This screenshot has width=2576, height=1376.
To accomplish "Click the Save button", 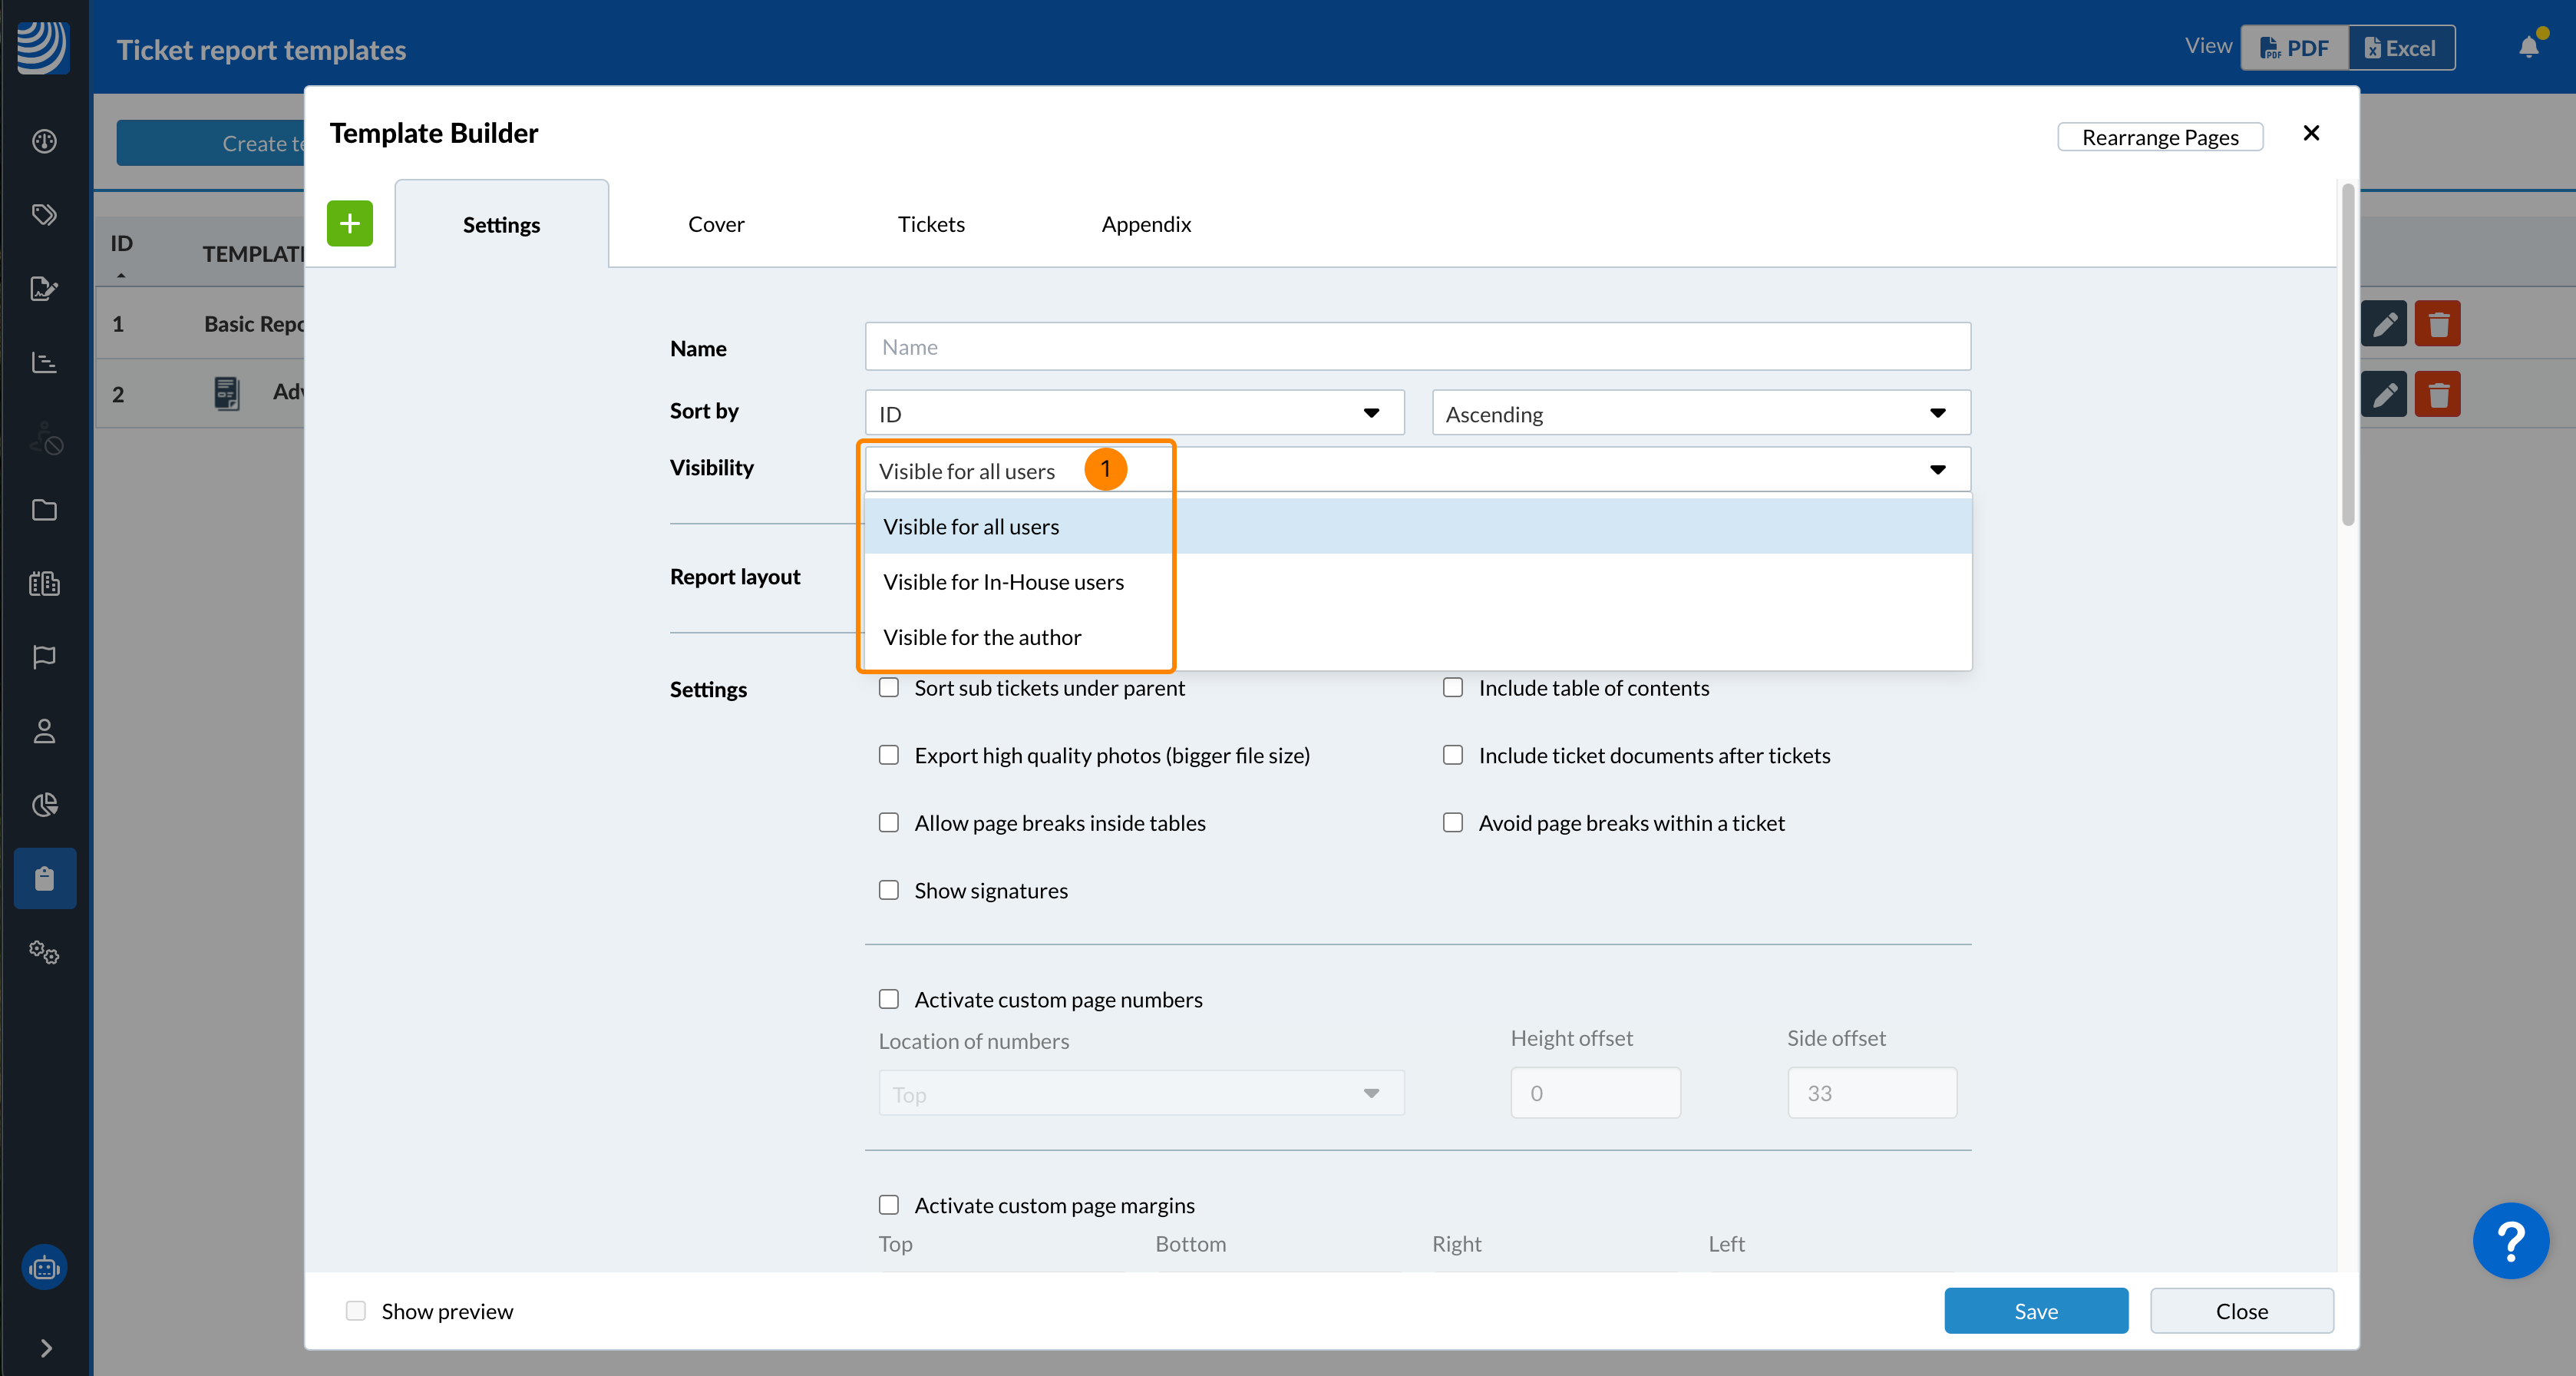I will click(x=2035, y=1311).
